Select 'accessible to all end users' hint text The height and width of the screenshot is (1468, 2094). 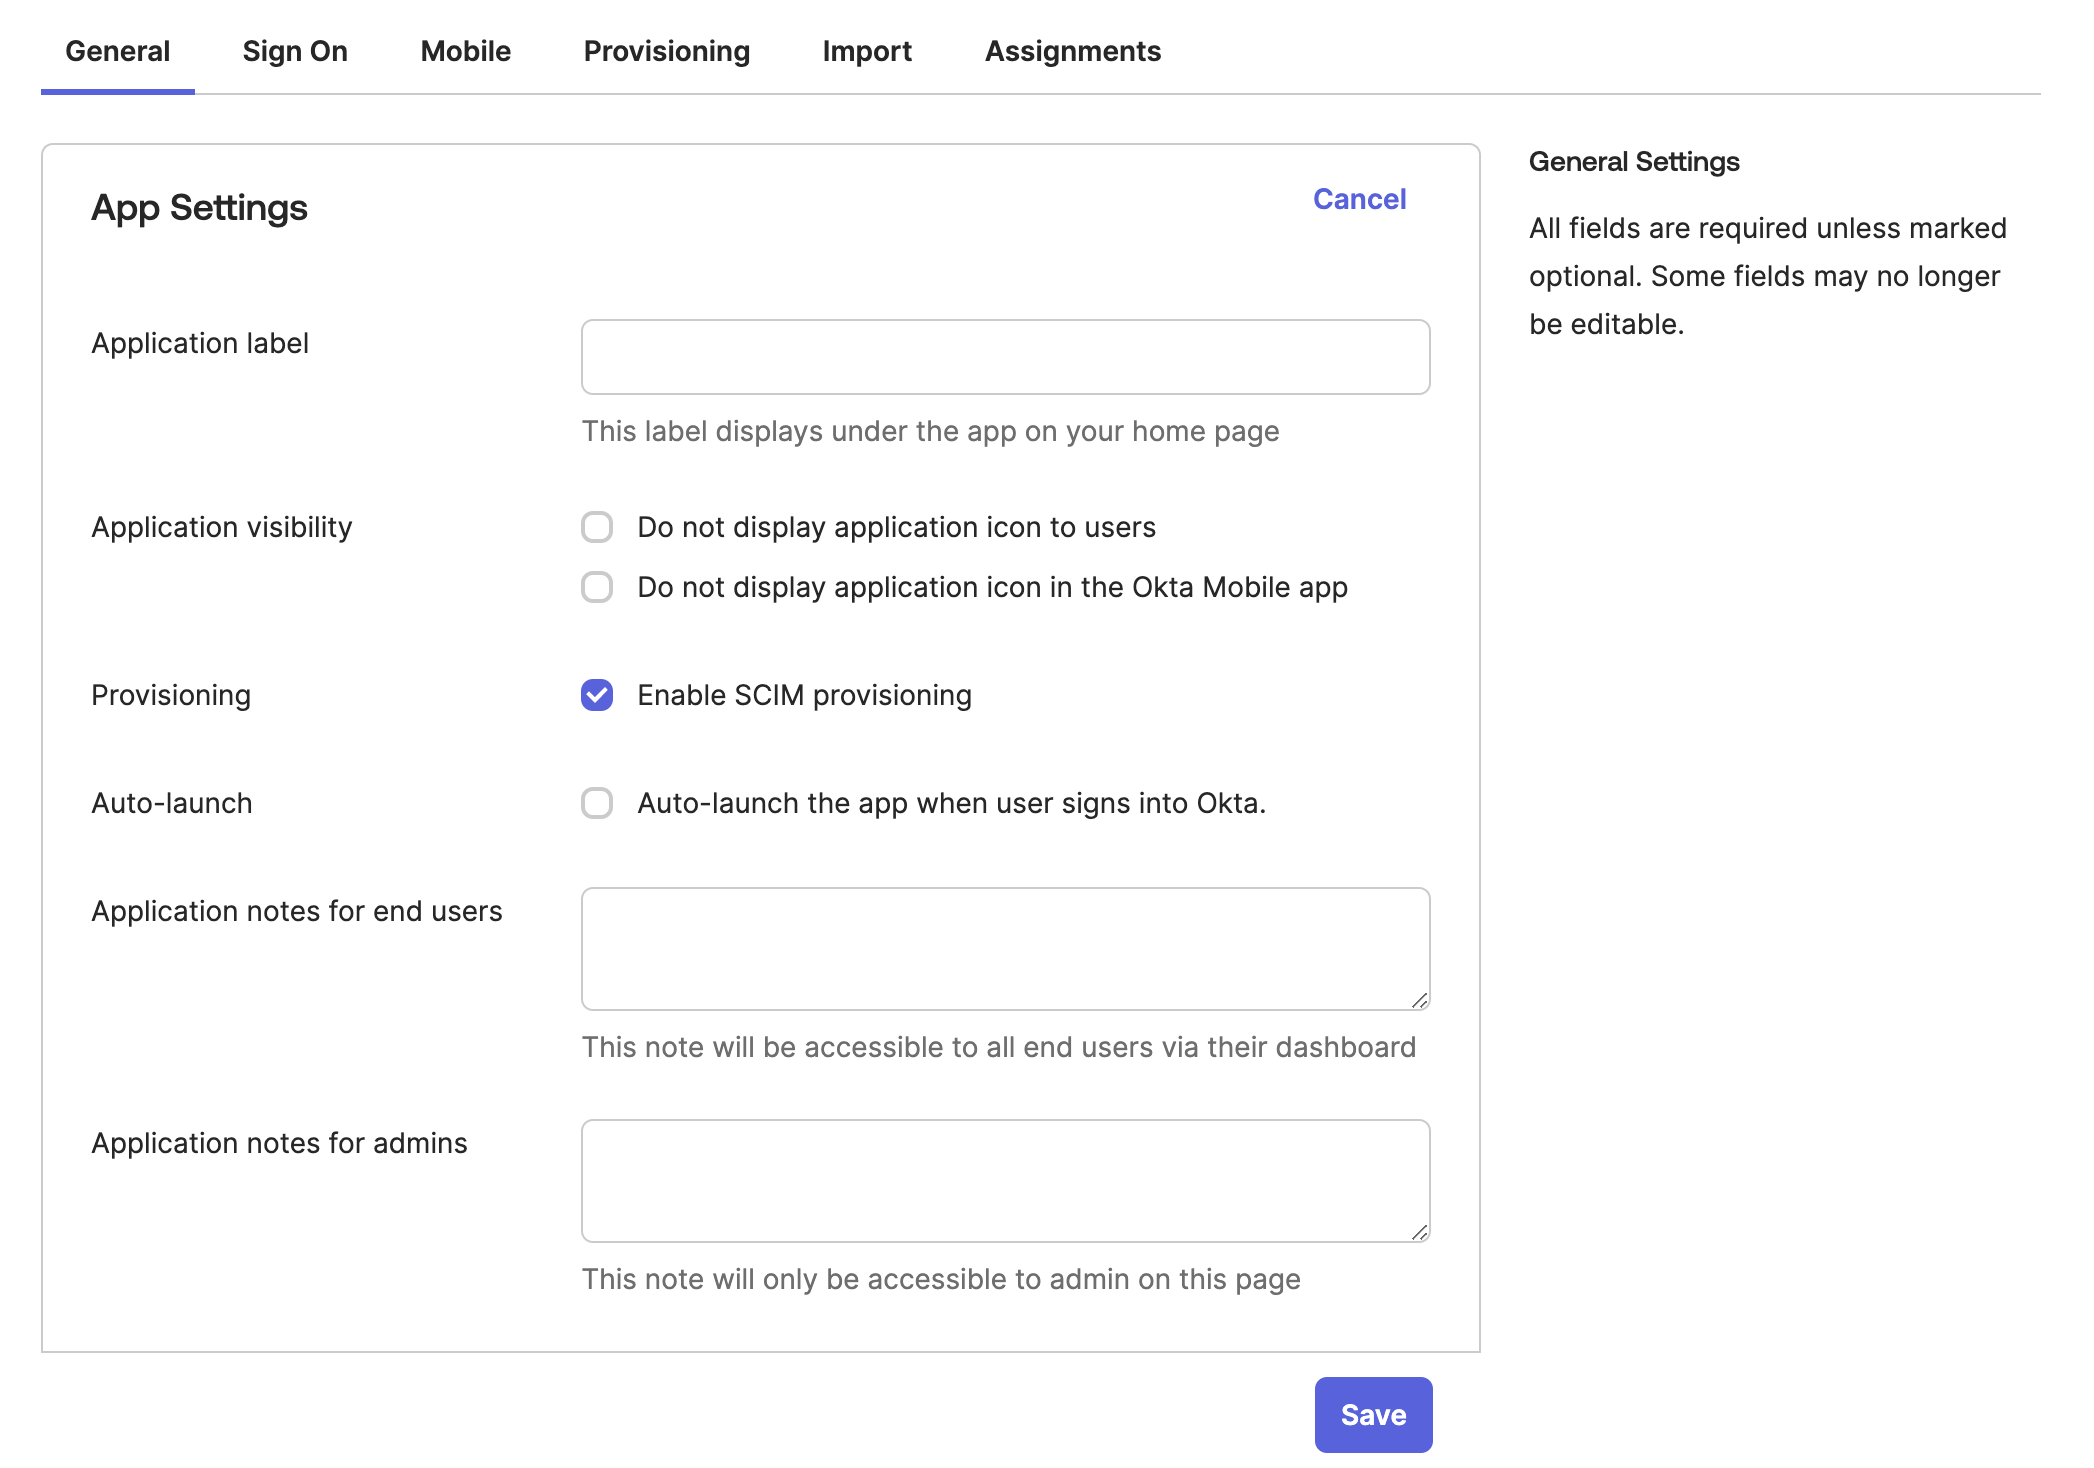click(x=999, y=1047)
